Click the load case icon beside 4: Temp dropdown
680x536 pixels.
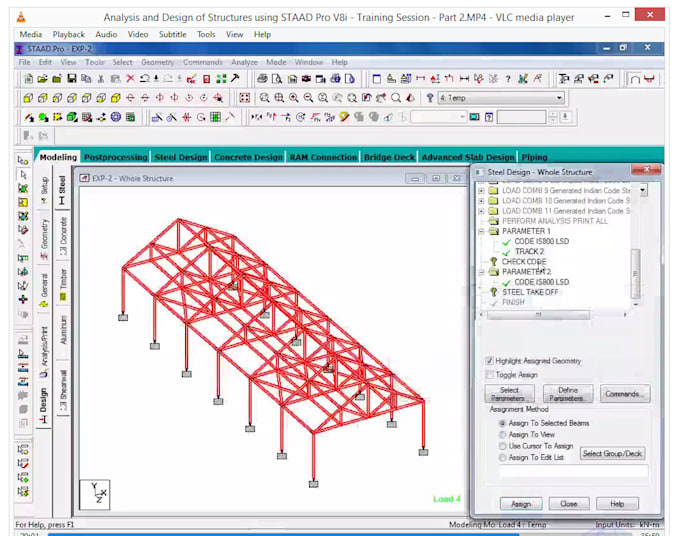click(430, 98)
